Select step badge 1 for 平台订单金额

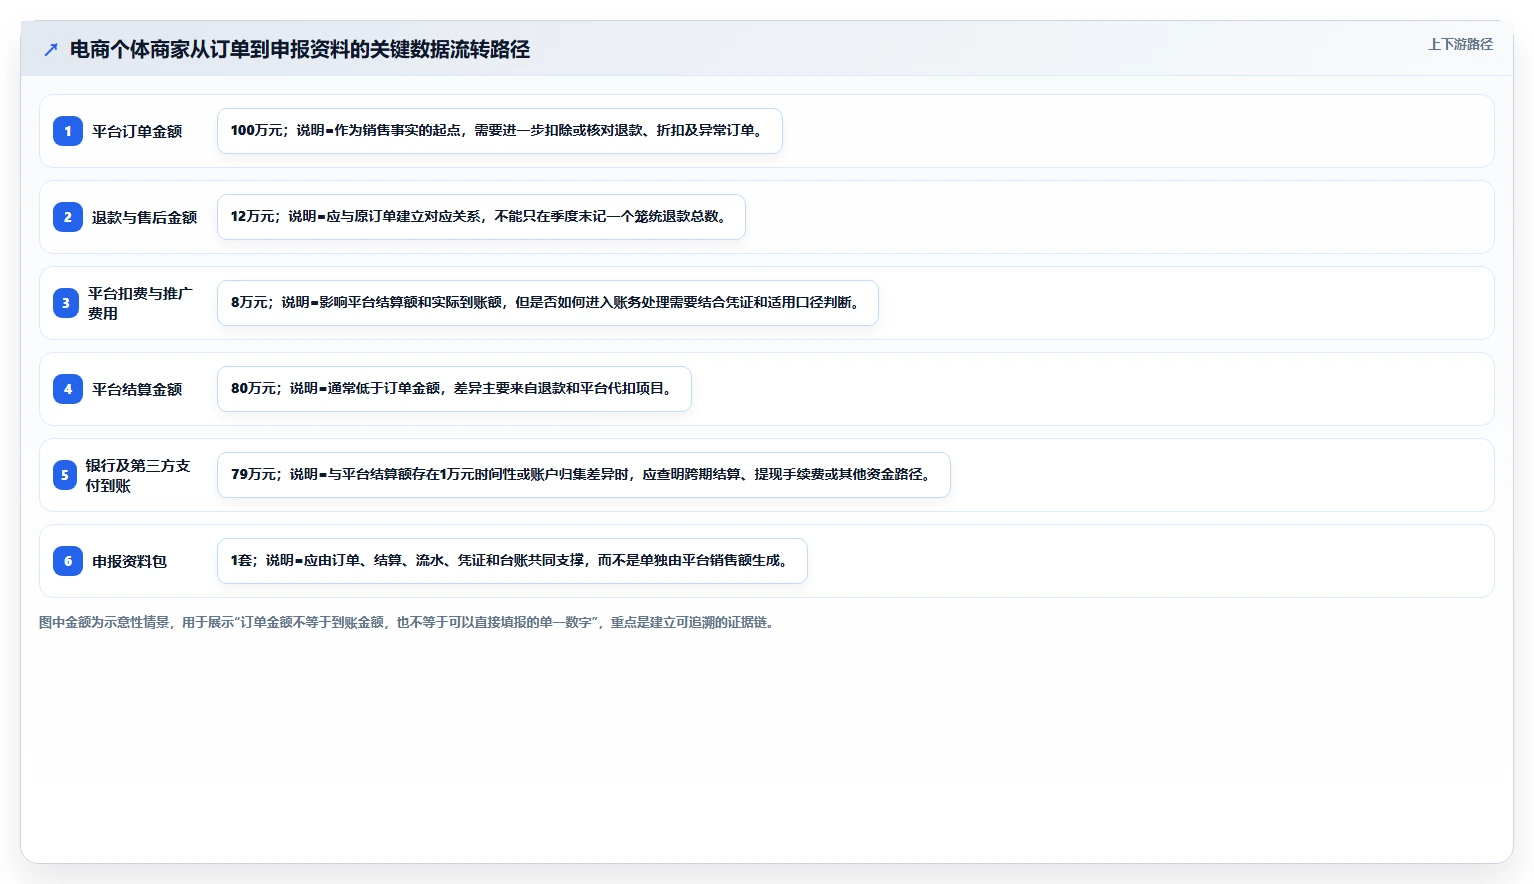pos(68,131)
